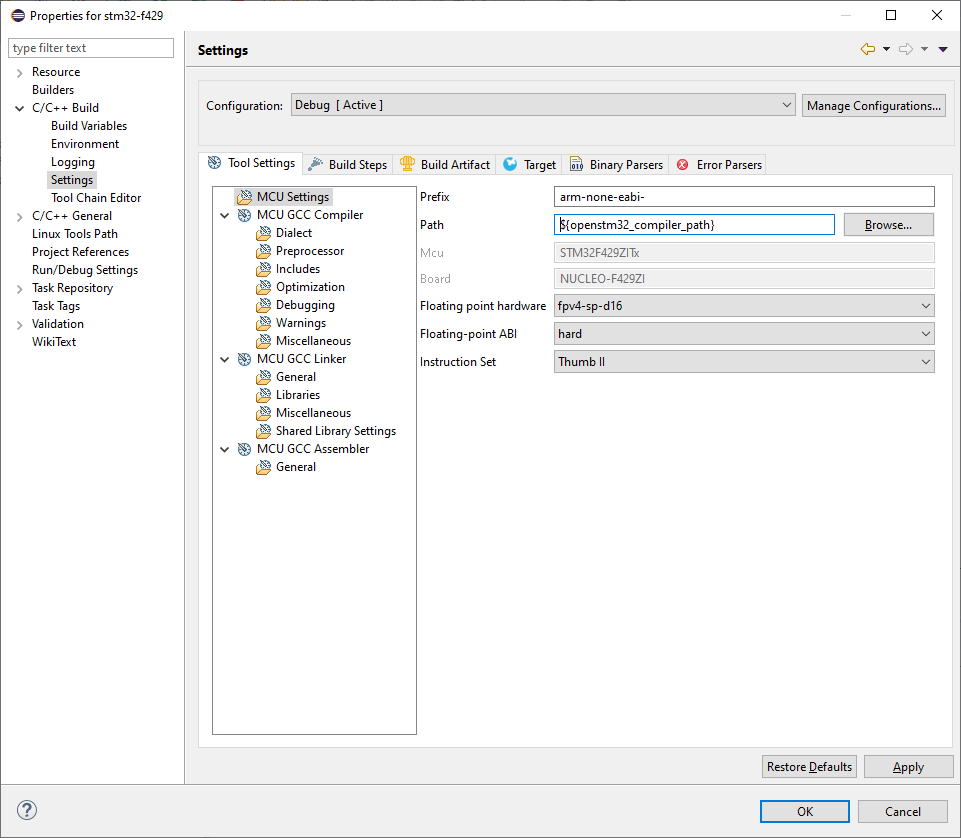Viewport: 961px width, 838px height.
Task: Select Linux Tools Path entry
Action: tap(75, 234)
